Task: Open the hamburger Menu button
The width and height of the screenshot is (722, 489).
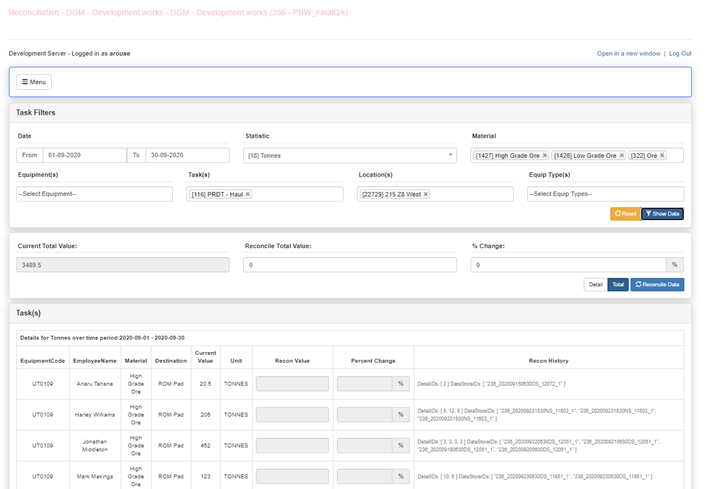Action: click(x=34, y=82)
